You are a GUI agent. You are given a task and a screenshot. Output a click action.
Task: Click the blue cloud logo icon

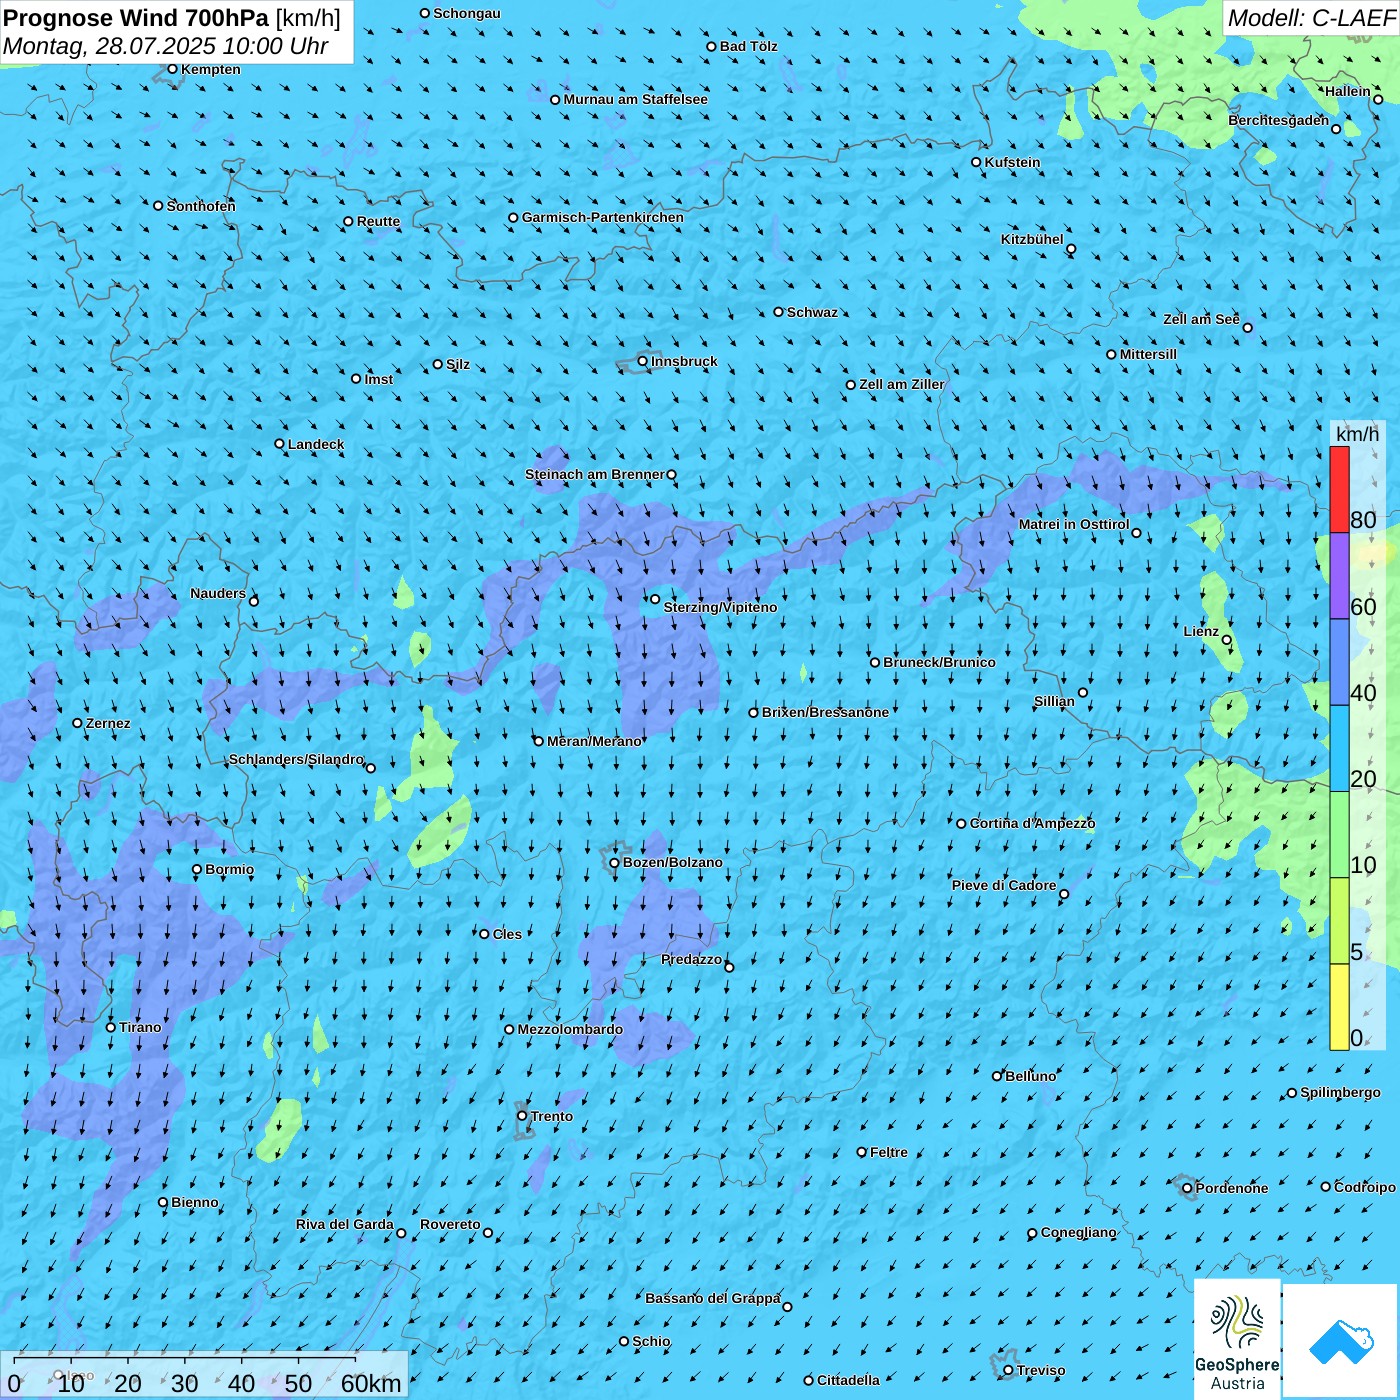point(1340,1341)
